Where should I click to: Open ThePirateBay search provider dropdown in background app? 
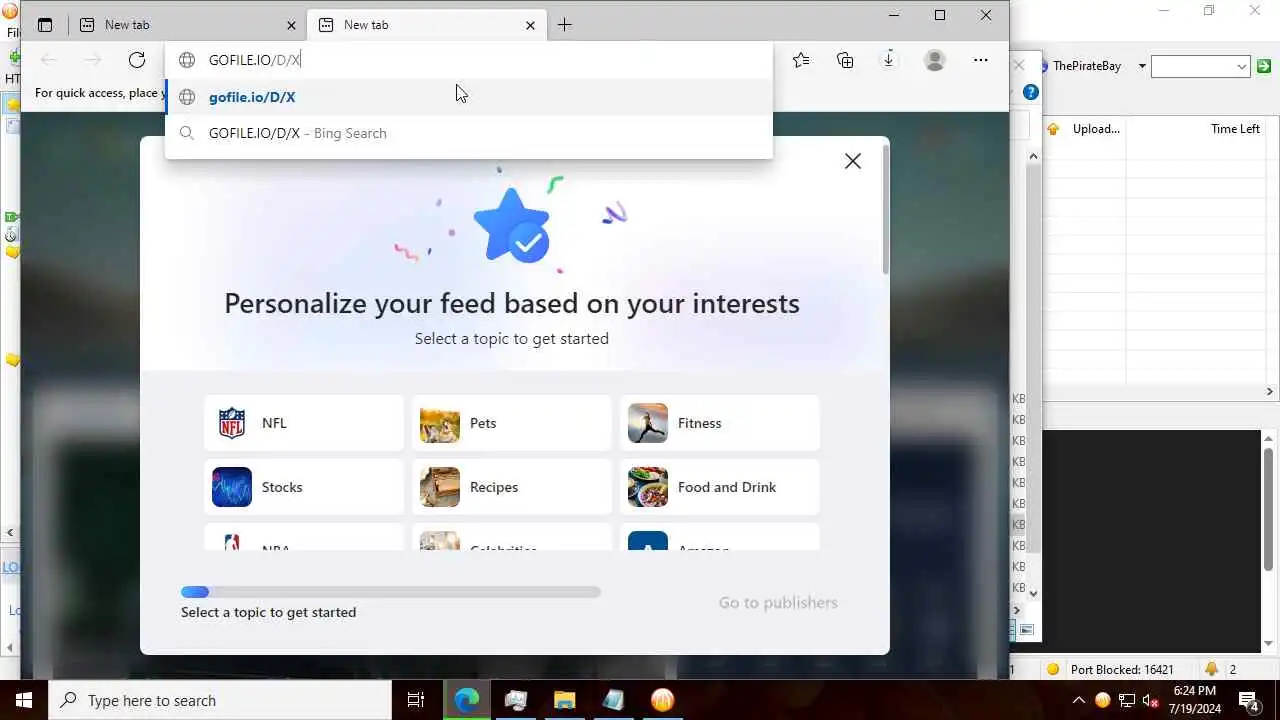(x=1142, y=66)
